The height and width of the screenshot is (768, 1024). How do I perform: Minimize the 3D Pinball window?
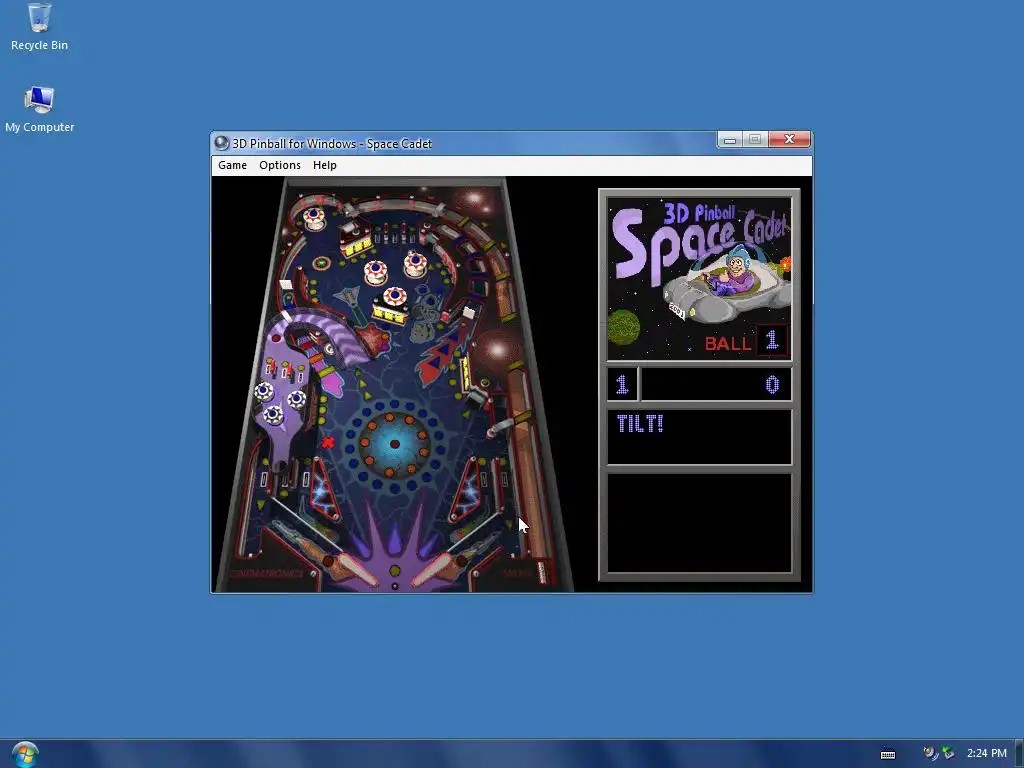coord(729,139)
